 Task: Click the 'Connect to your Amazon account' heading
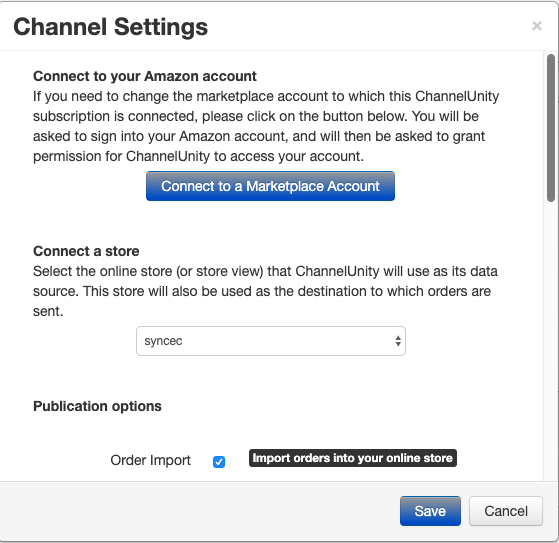click(145, 76)
